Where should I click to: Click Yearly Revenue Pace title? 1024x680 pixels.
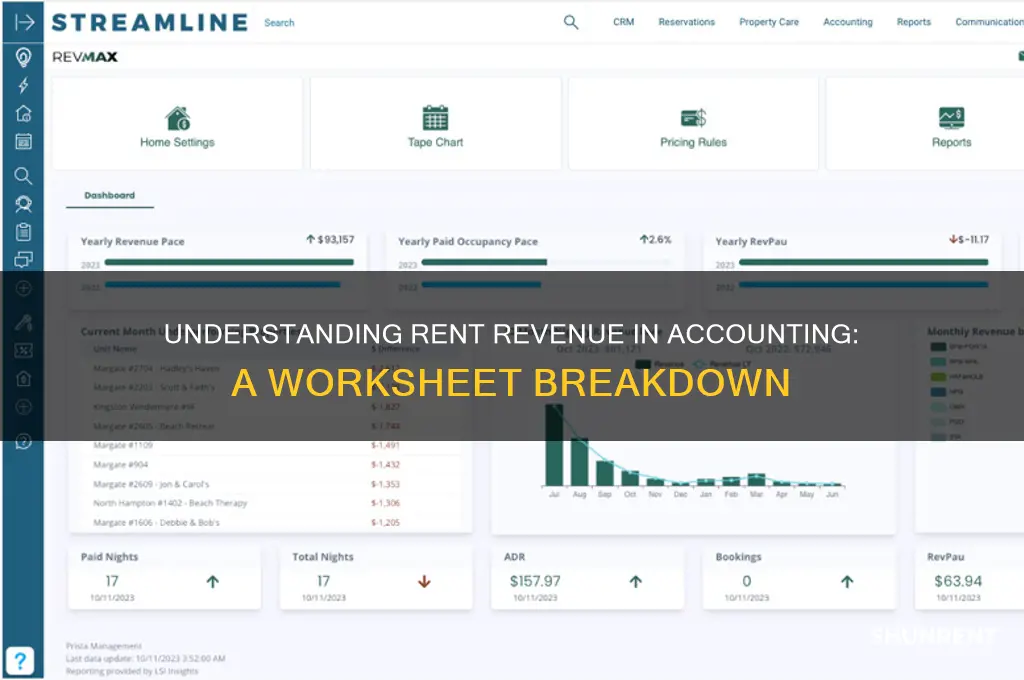point(133,242)
